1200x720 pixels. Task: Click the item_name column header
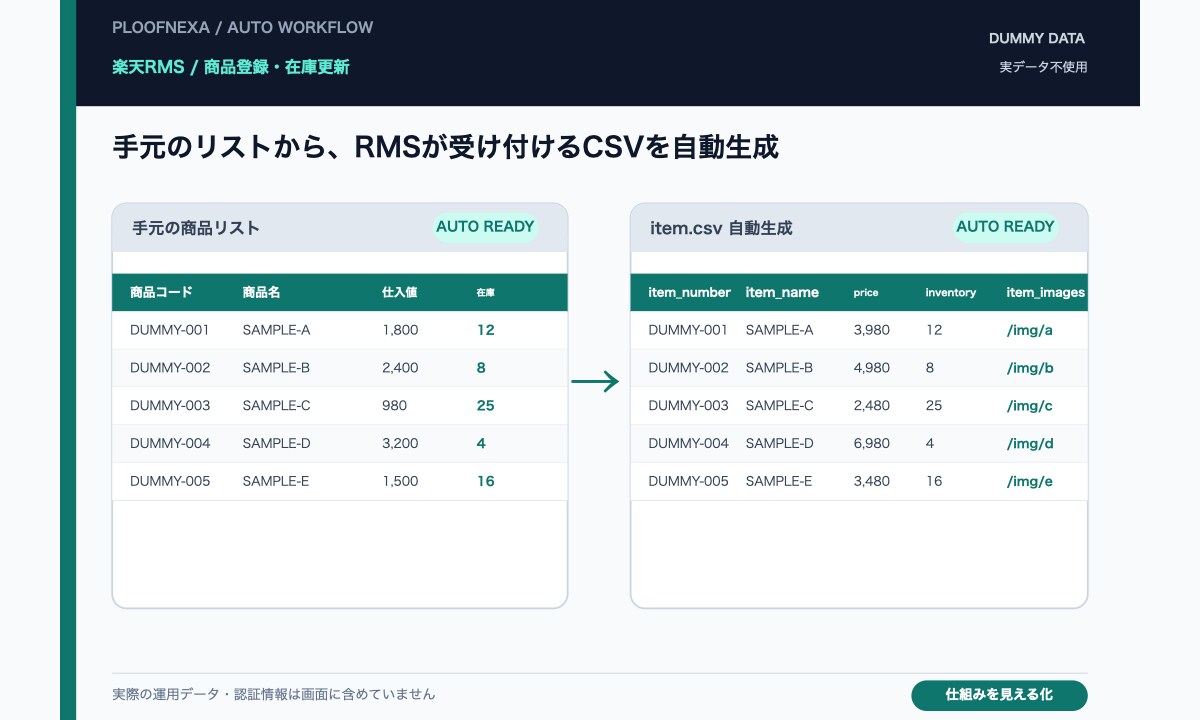pos(782,293)
